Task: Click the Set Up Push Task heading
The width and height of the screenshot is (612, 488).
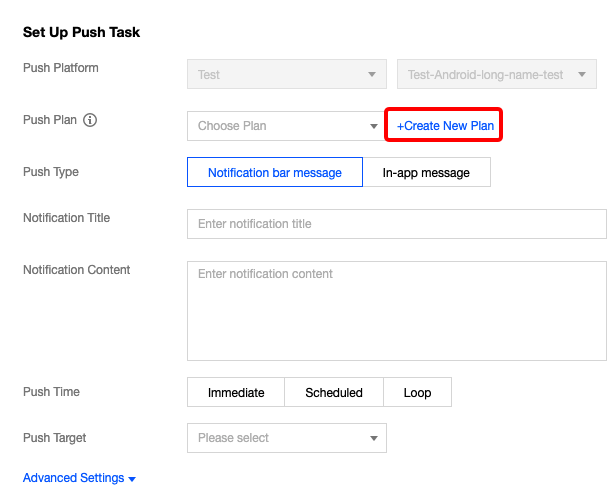Action: (81, 32)
